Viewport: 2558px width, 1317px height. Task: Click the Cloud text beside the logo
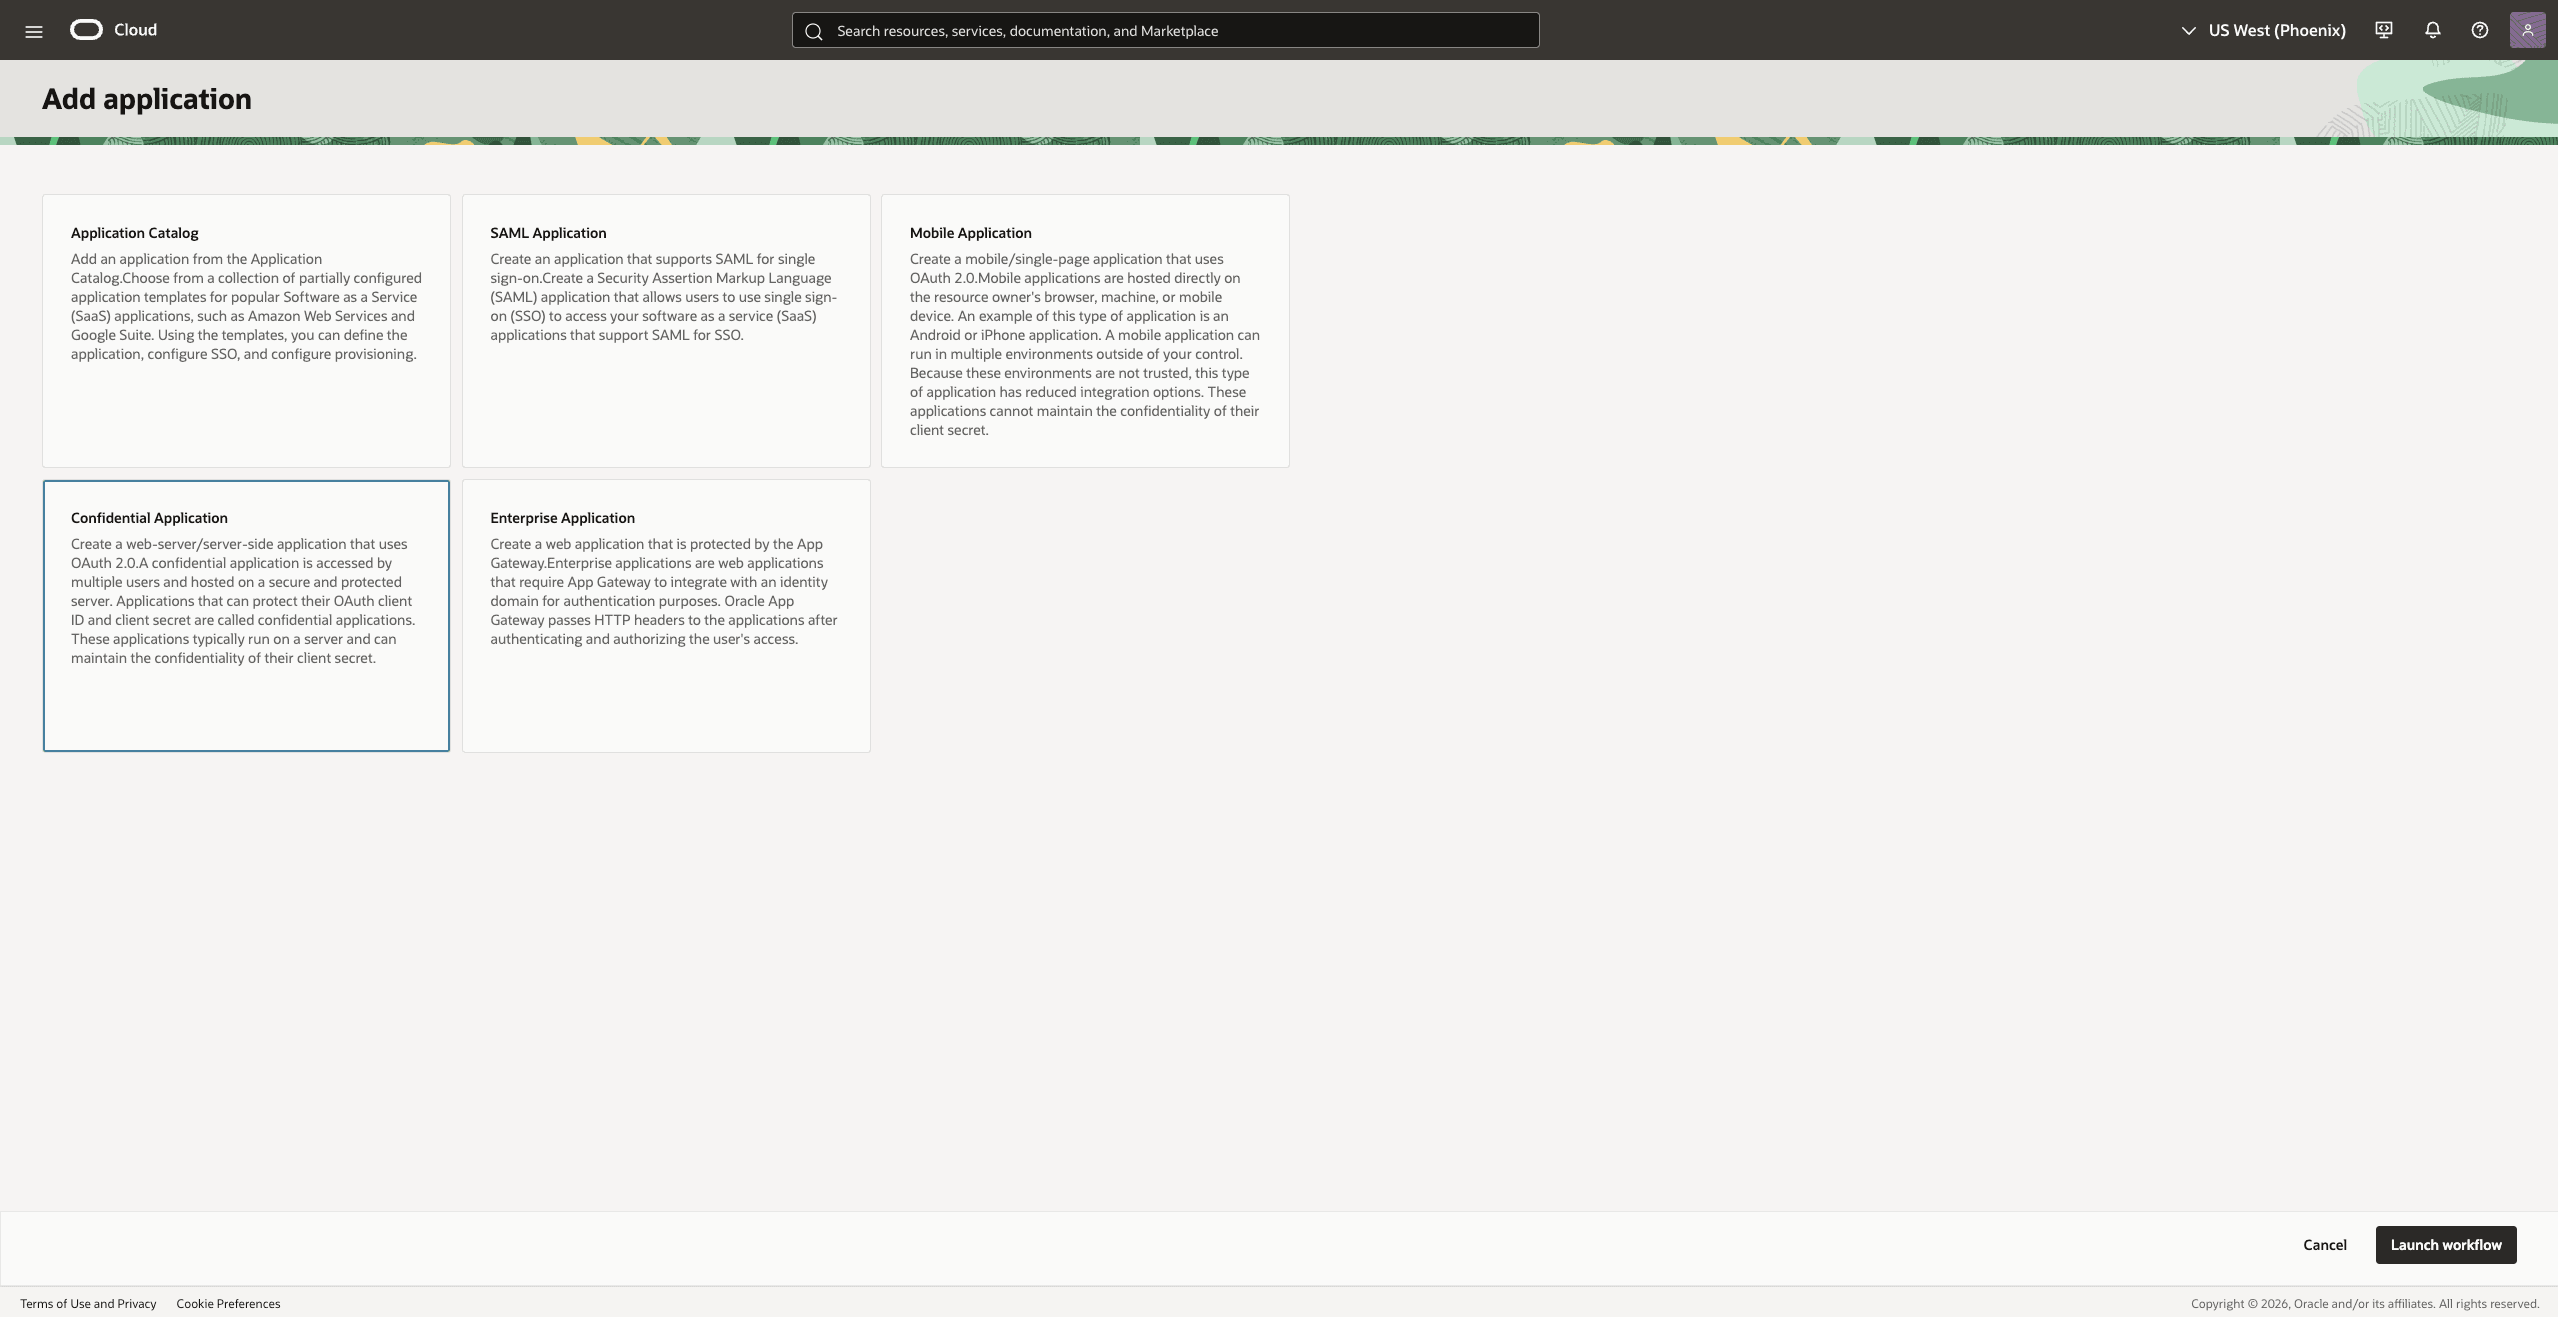tap(135, 30)
